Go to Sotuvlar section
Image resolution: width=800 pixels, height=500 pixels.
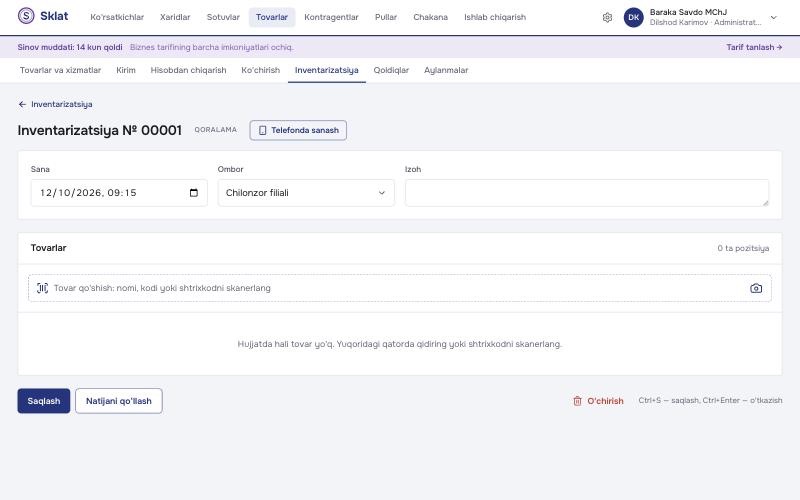pos(223,17)
